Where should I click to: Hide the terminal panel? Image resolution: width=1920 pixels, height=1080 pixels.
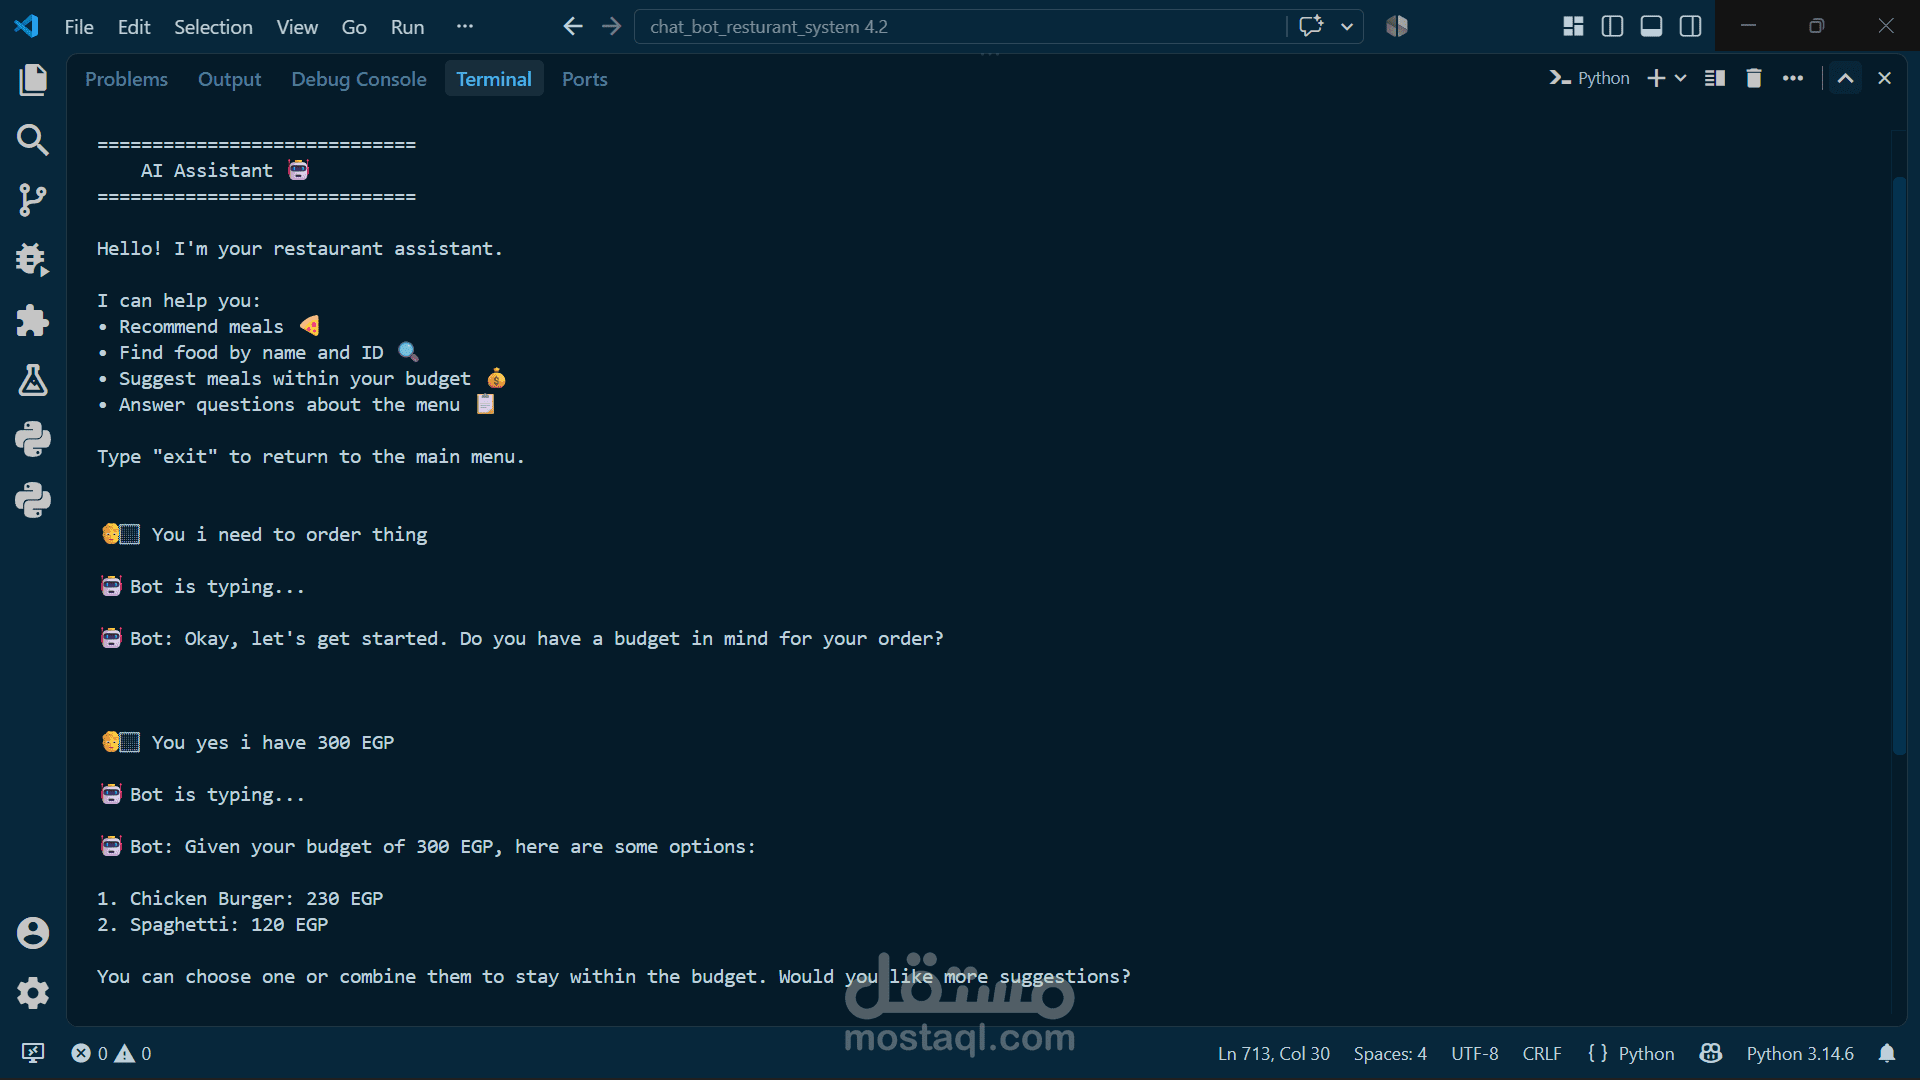coord(1885,78)
